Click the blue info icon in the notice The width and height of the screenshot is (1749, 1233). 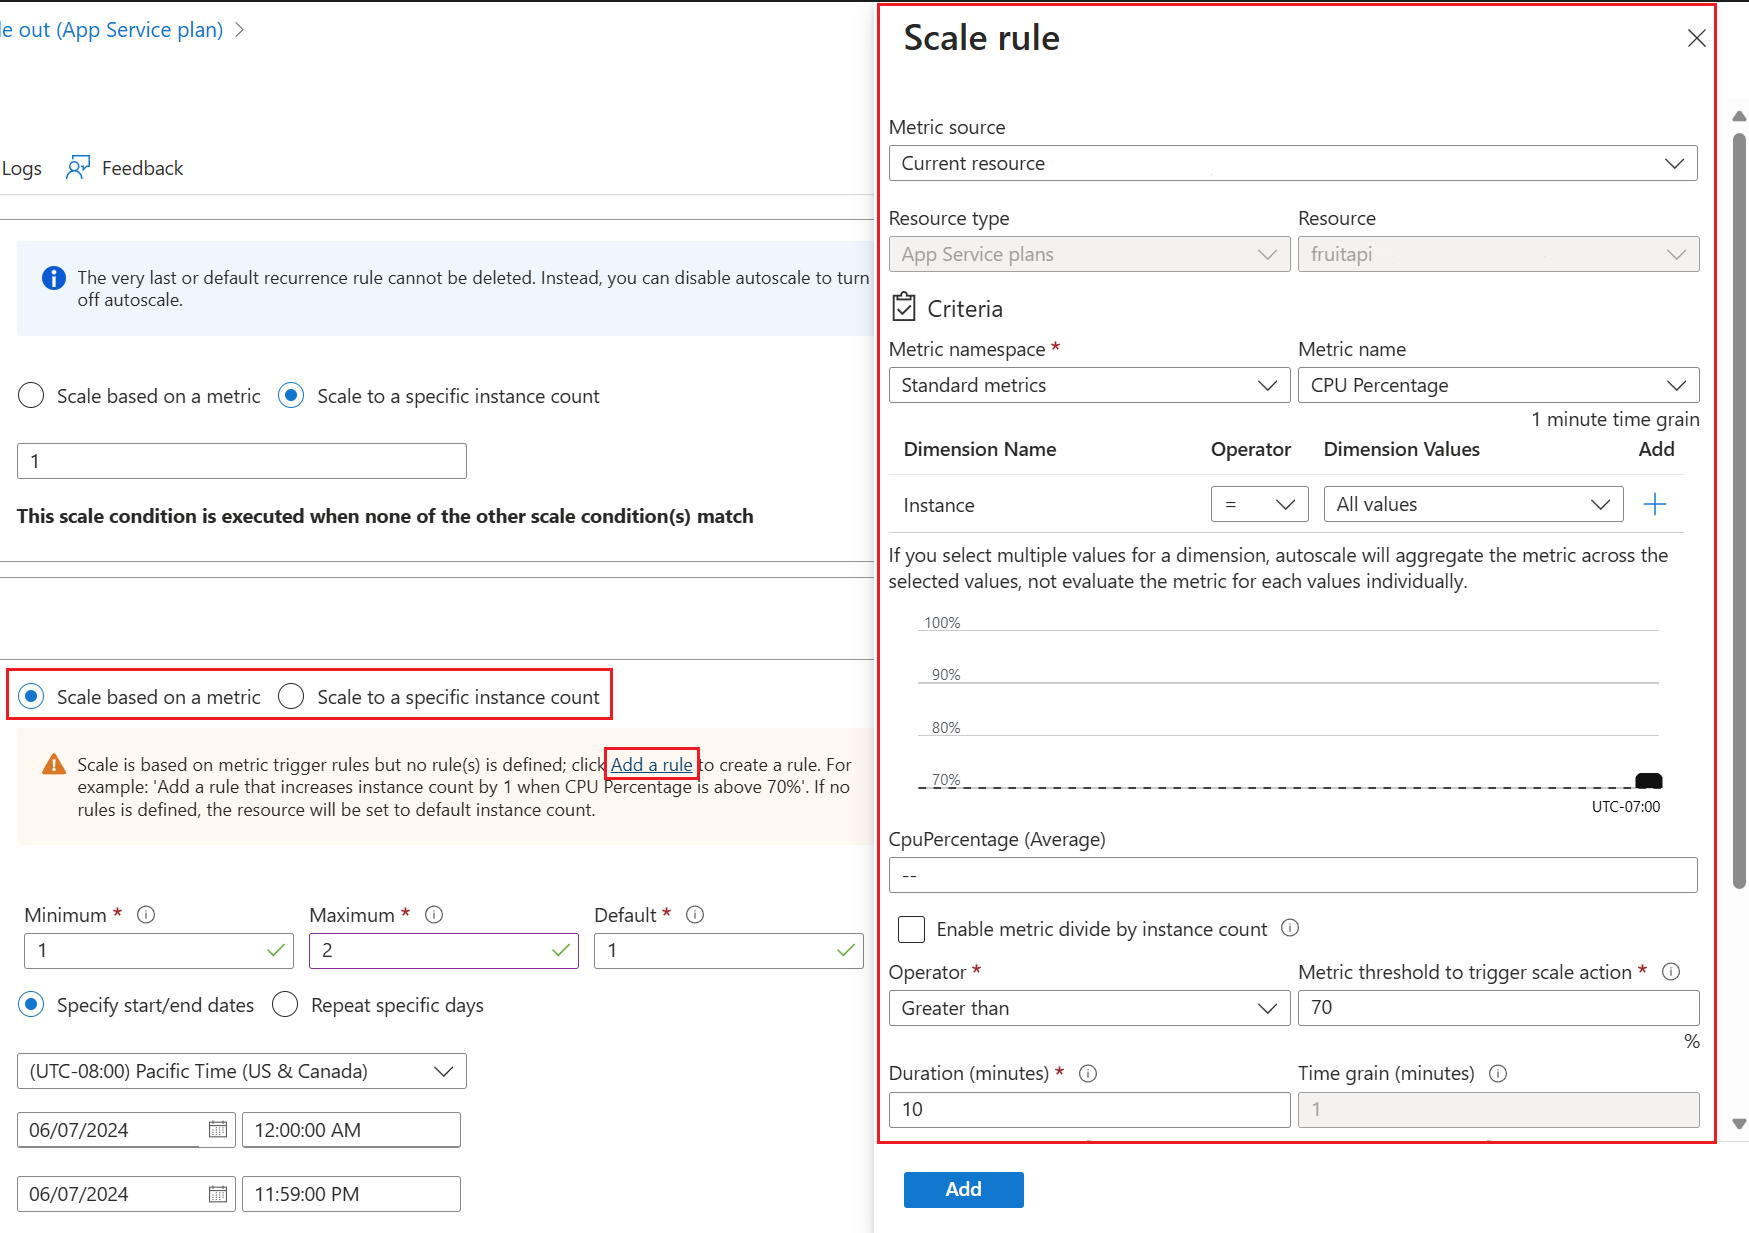tap(54, 278)
